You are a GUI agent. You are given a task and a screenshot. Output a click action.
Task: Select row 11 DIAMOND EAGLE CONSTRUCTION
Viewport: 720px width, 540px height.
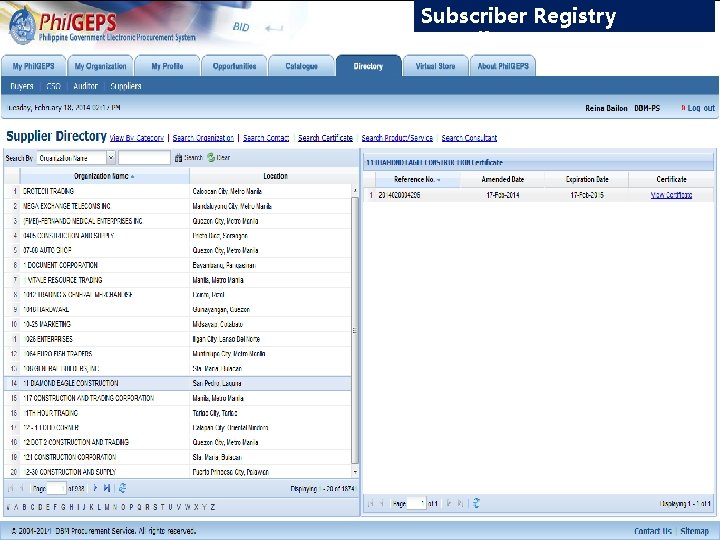pos(177,383)
